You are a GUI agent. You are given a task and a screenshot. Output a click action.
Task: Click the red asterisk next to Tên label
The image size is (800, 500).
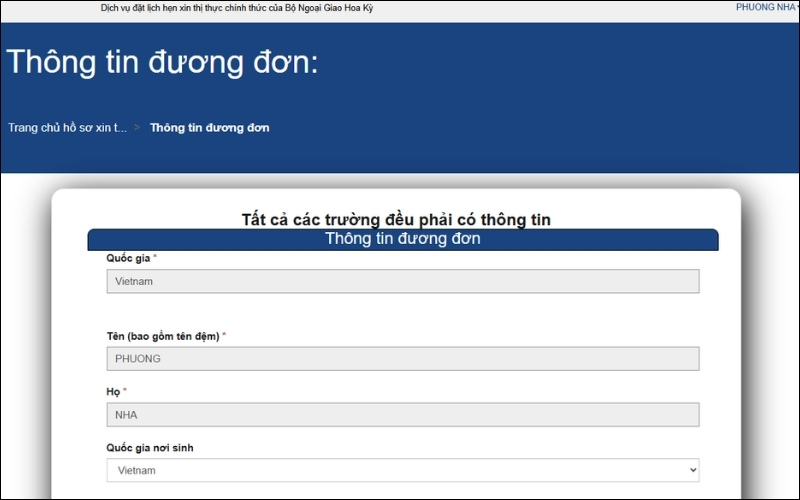(x=224, y=336)
